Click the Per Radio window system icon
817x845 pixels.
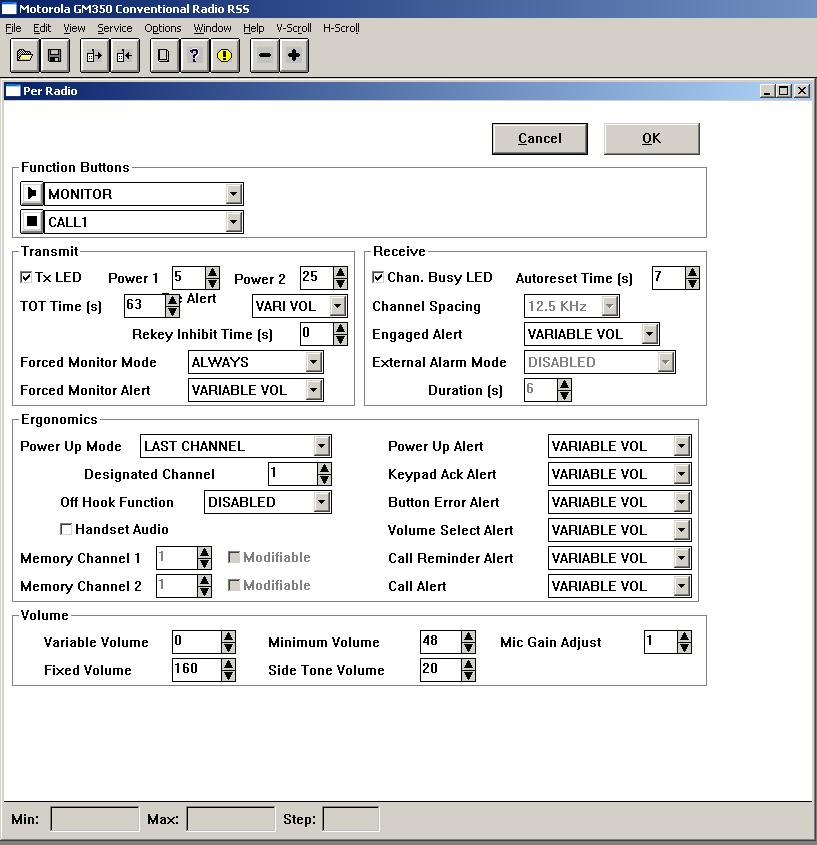click(x=12, y=91)
